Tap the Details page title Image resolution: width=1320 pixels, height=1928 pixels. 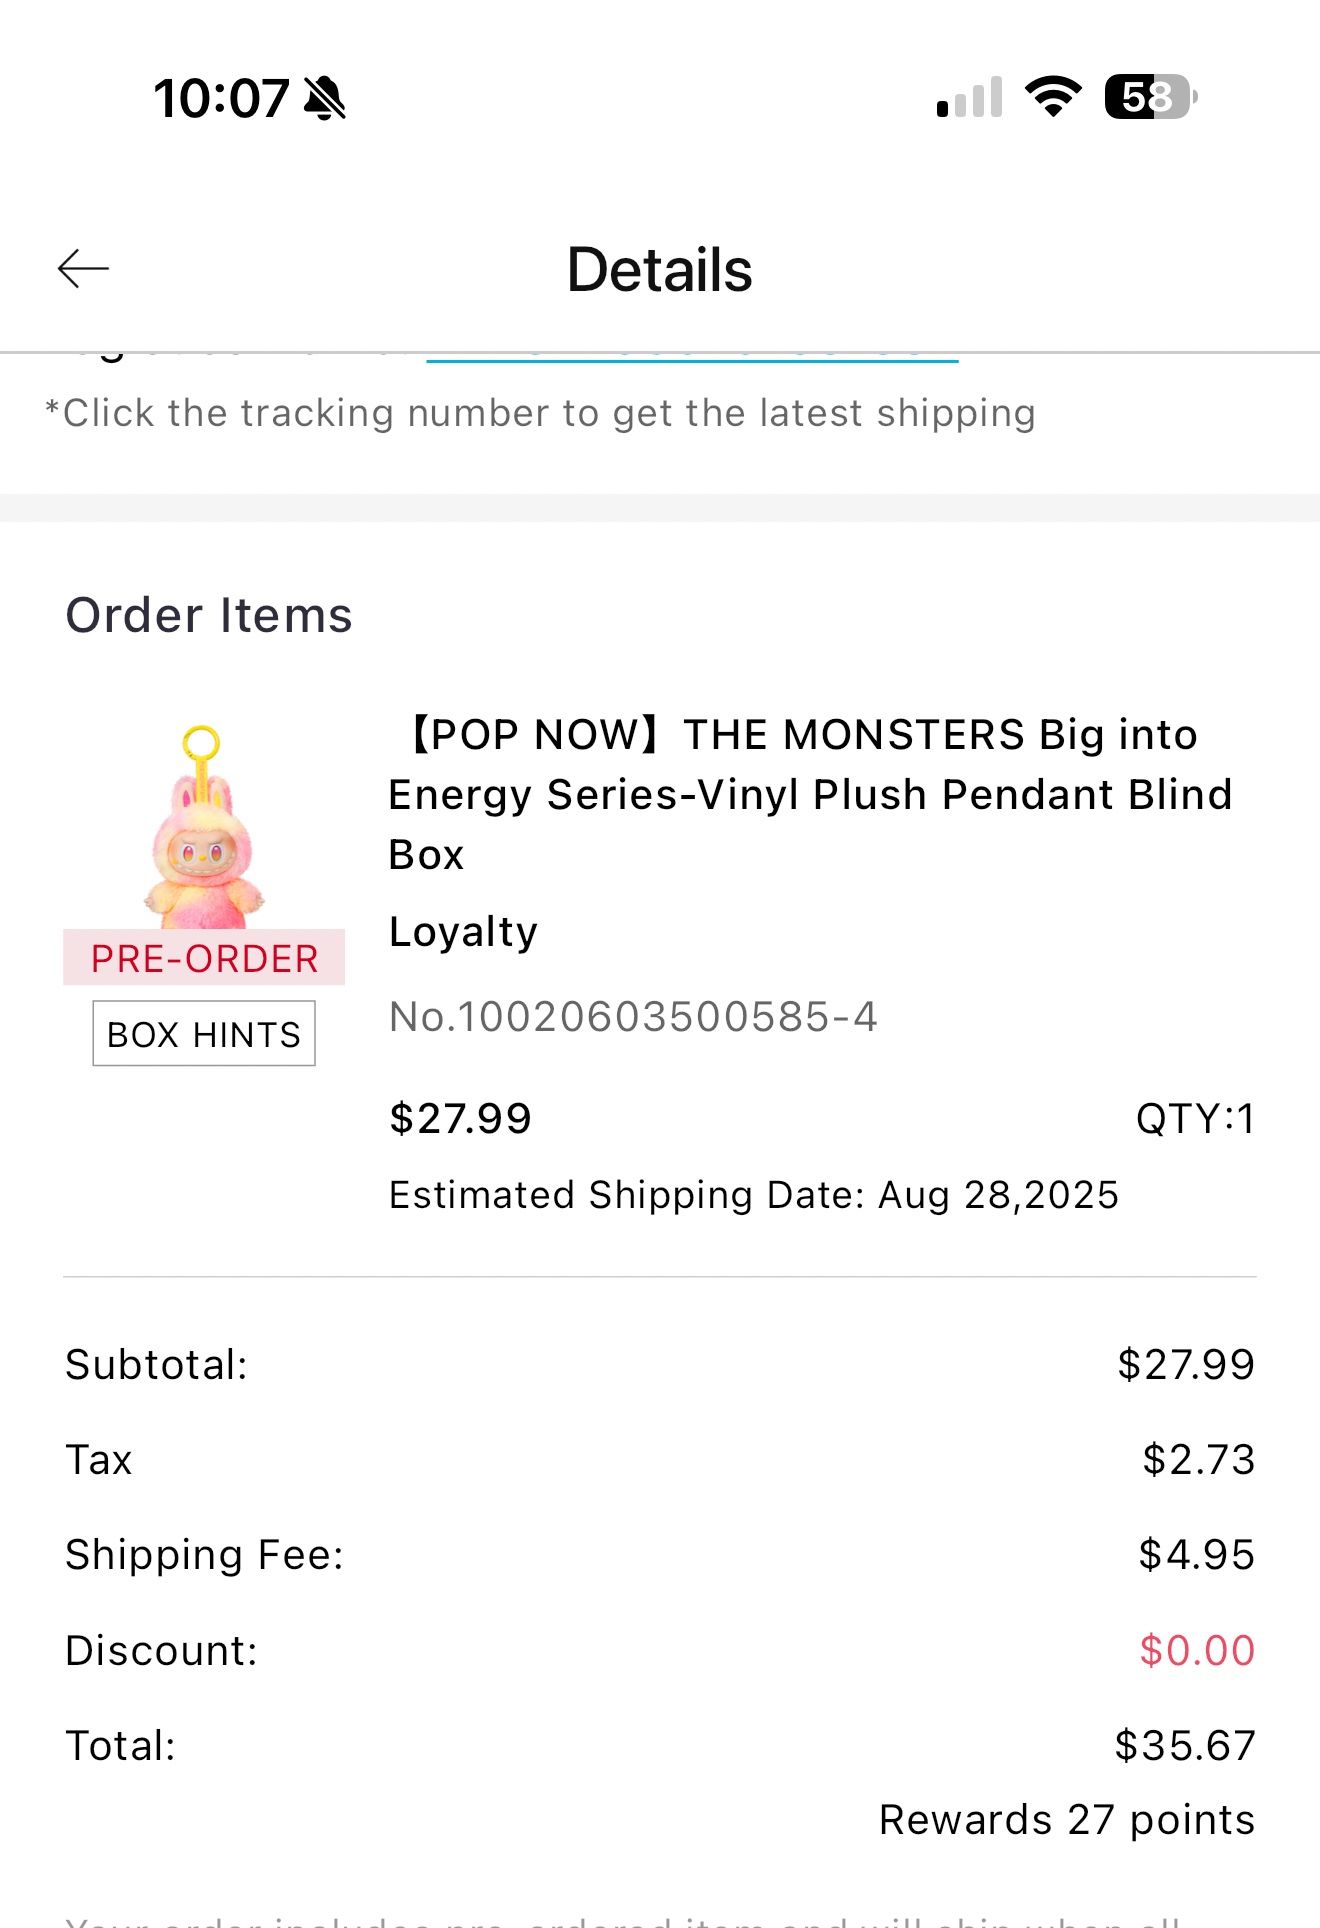[x=659, y=270]
